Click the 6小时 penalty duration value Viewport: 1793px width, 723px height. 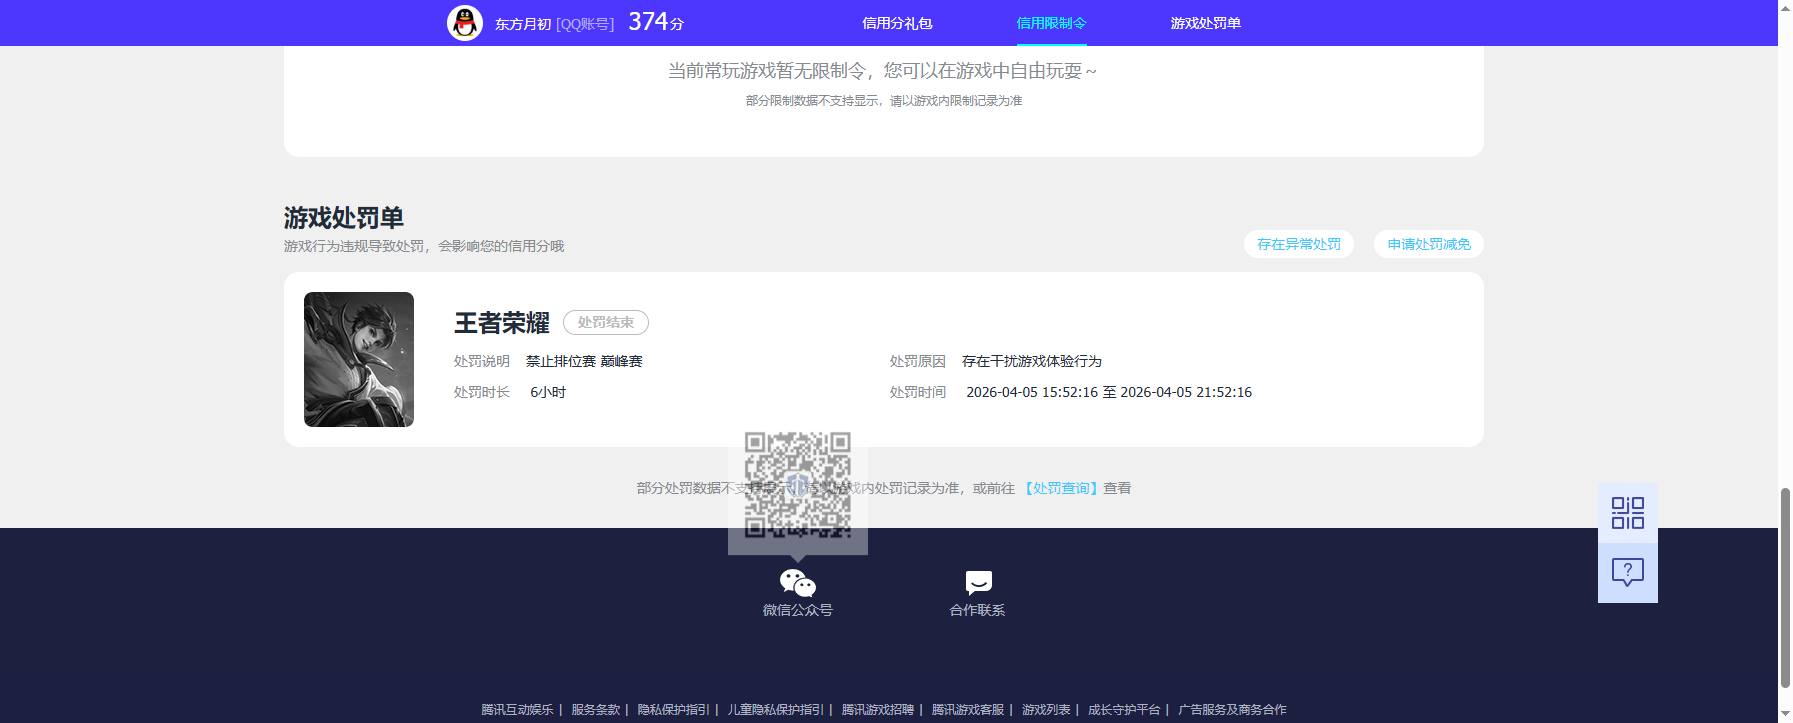pos(548,392)
